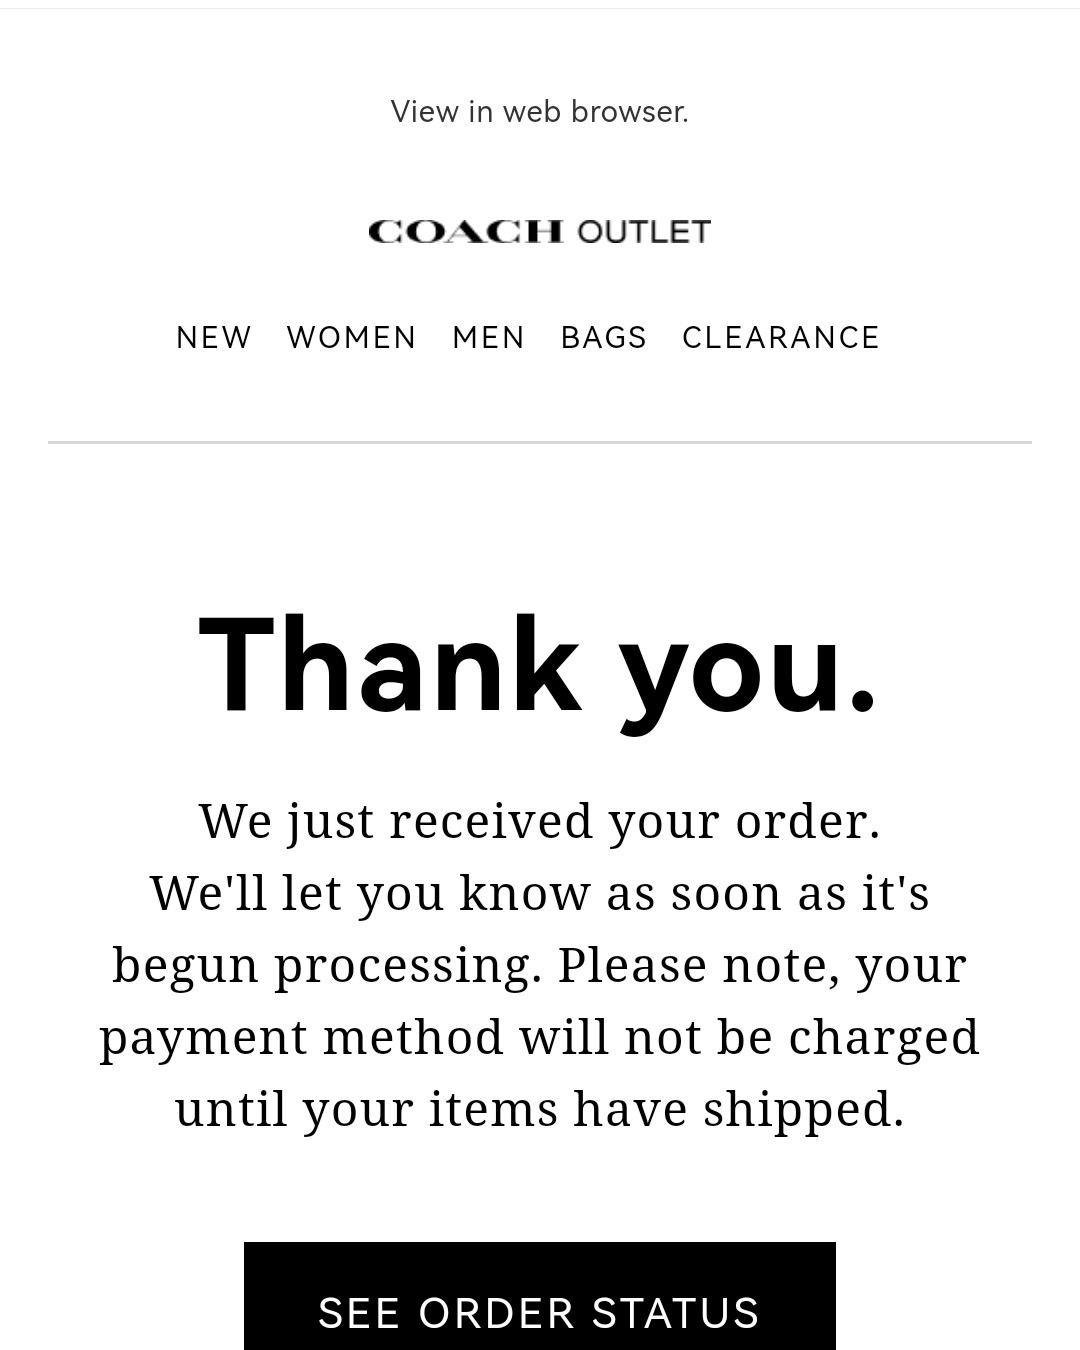Open the CLEARANCE section
Viewport: 1080px width, 1350px height.
[781, 338]
